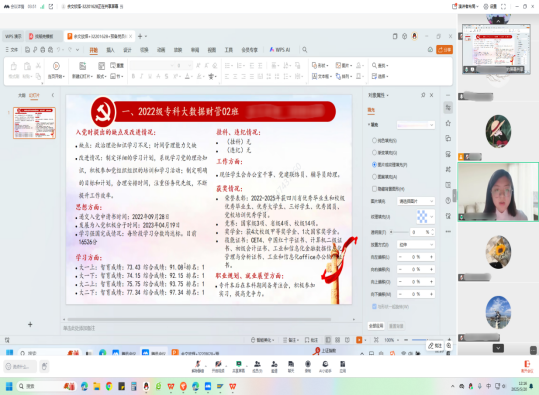Open the Design ribbon tab
The height and width of the screenshot is (395, 539).
click(x=127, y=50)
